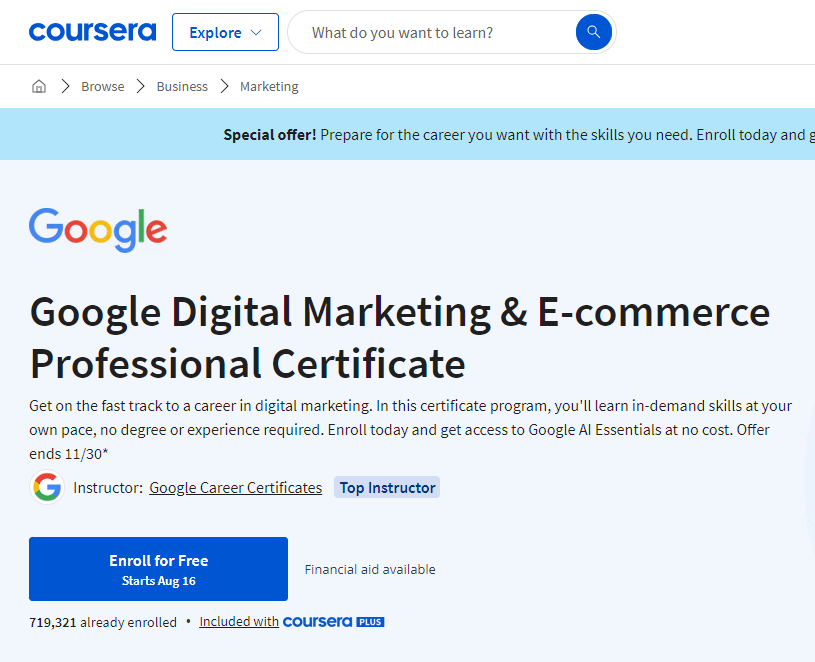Click the Google G instructor avatar

[47, 488]
